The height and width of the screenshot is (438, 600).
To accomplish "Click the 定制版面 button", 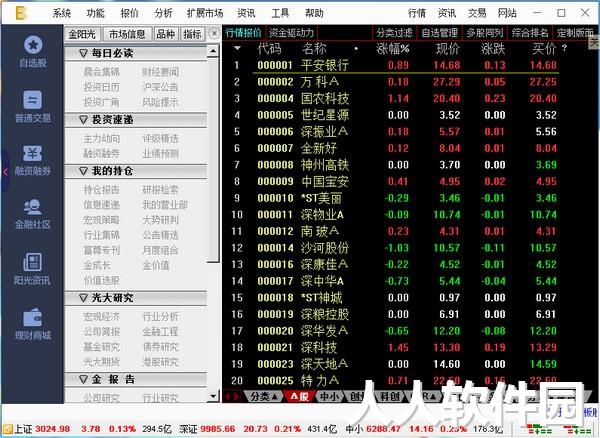I will (x=575, y=33).
